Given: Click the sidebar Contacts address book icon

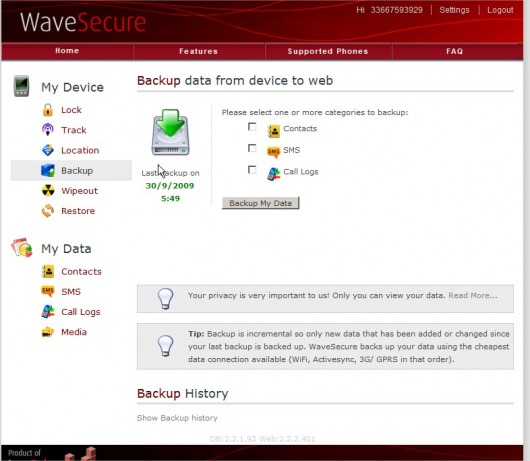Looking at the screenshot, I should click(48, 271).
